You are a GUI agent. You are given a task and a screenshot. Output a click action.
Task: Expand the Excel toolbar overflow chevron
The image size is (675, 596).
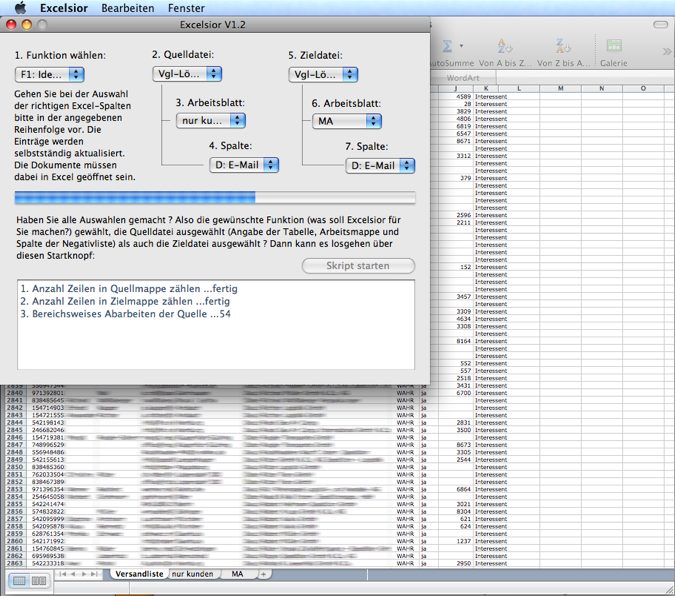(667, 52)
